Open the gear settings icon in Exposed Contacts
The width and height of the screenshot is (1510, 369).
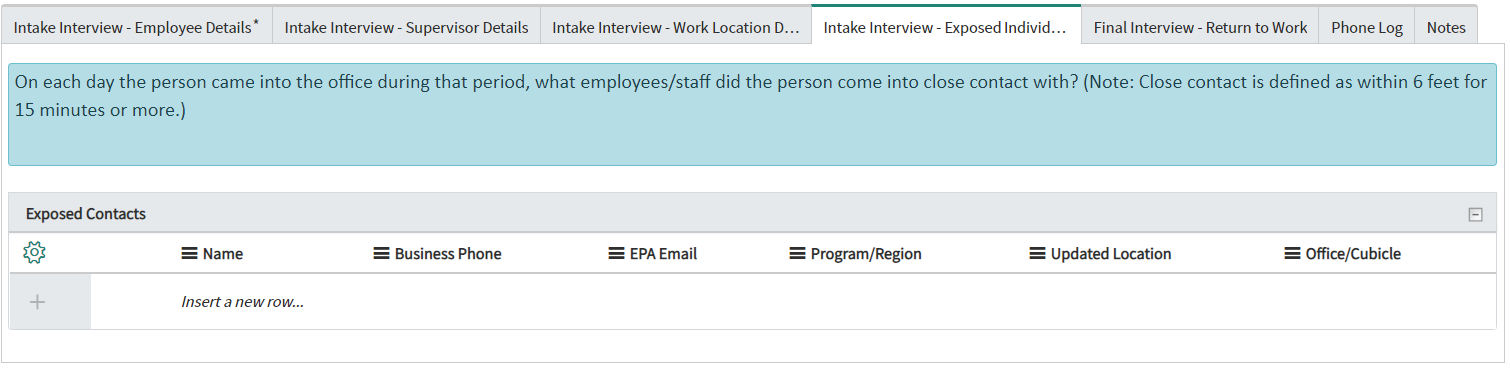coord(34,253)
